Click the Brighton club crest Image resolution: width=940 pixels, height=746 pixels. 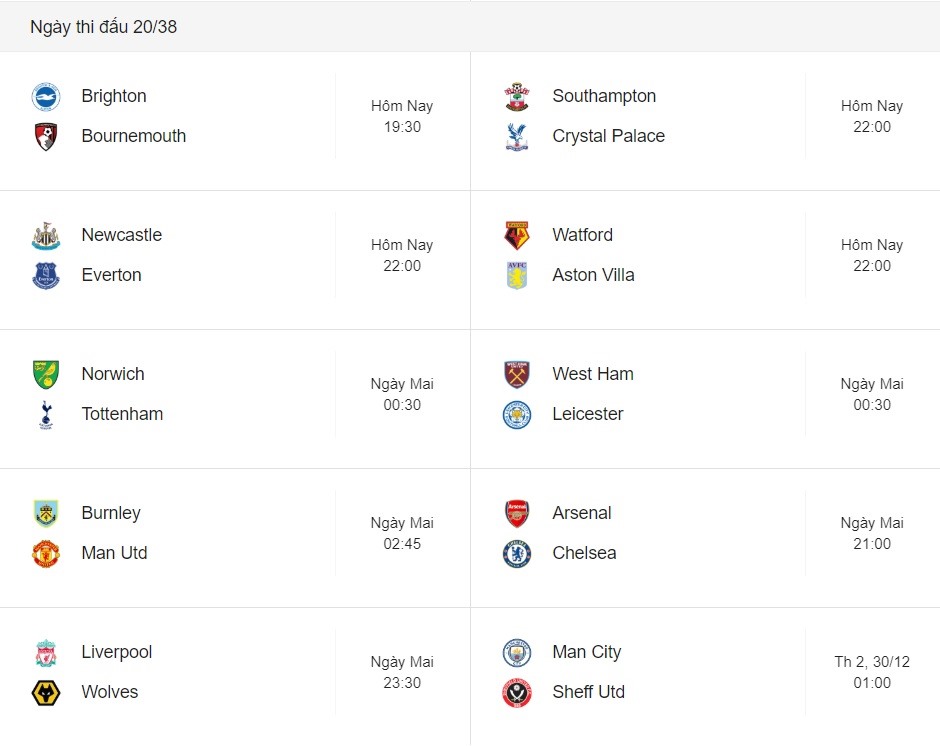click(x=46, y=97)
